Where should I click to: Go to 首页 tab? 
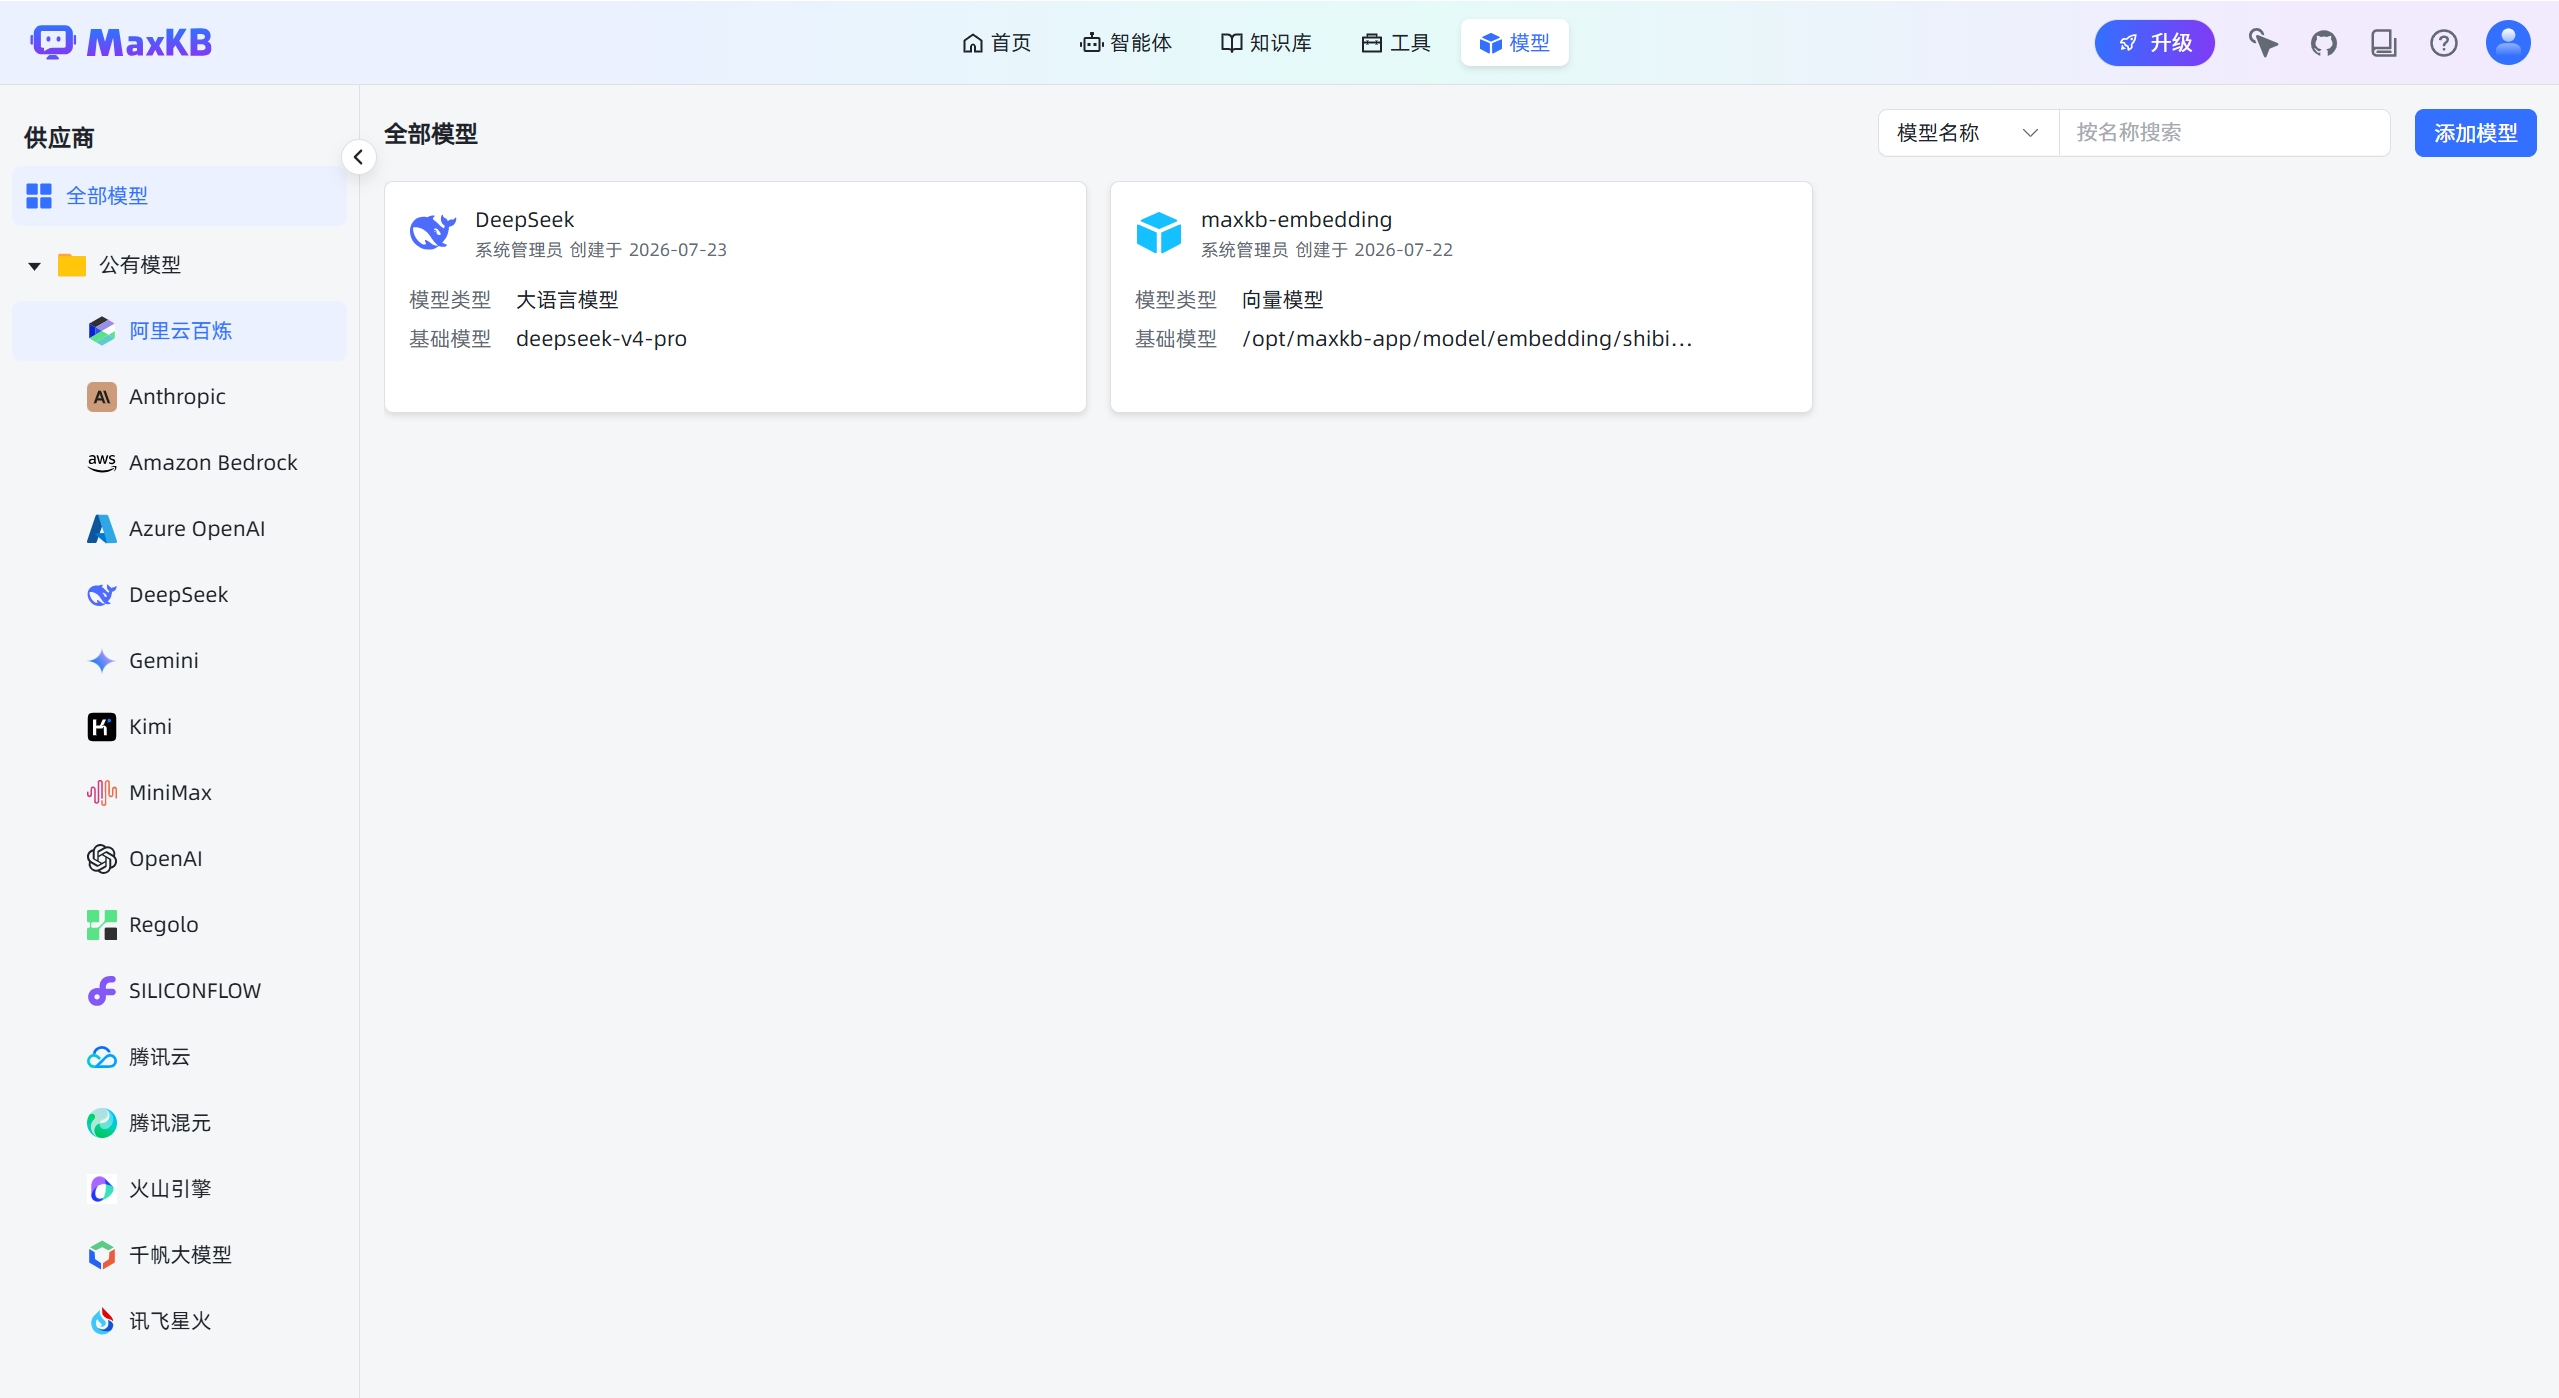coord(996,43)
